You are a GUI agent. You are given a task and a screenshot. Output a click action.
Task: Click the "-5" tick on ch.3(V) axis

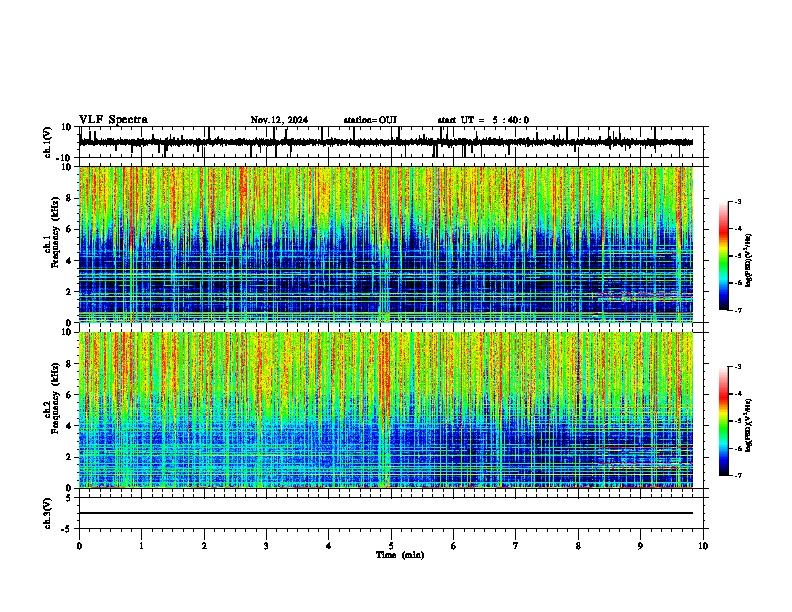tap(67, 529)
